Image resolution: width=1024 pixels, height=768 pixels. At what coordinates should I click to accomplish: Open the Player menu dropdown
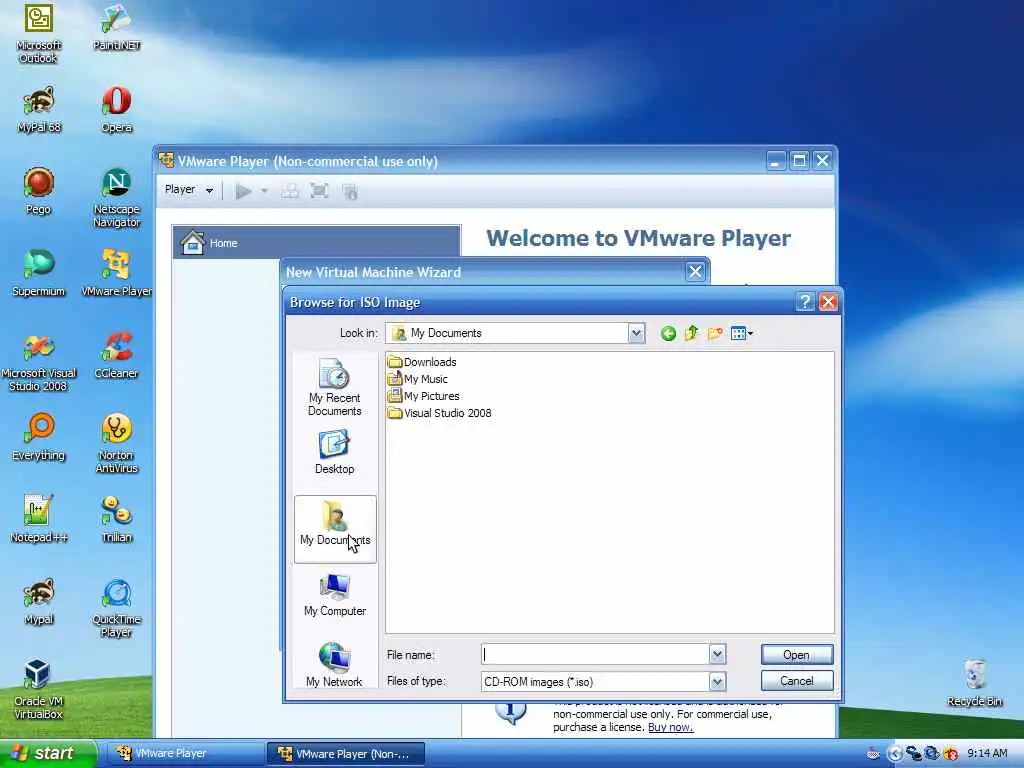pyautogui.click(x=189, y=190)
